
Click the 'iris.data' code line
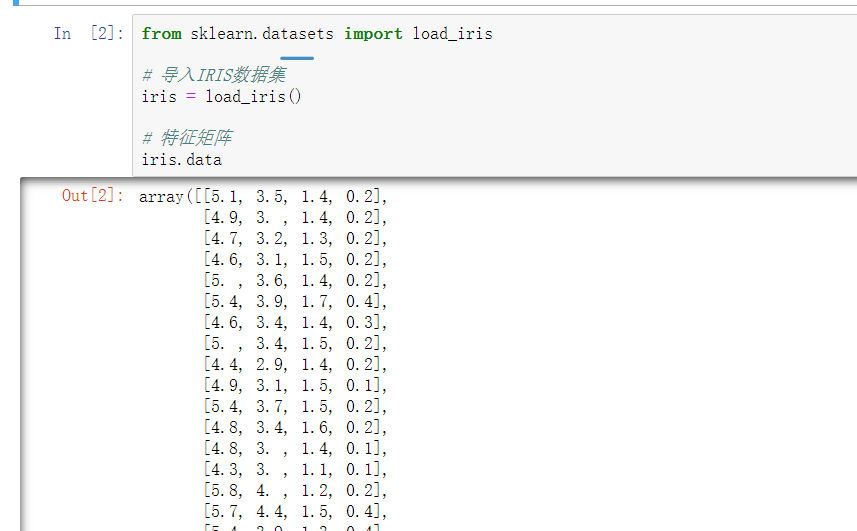pyautogui.click(x=181, y=160)
